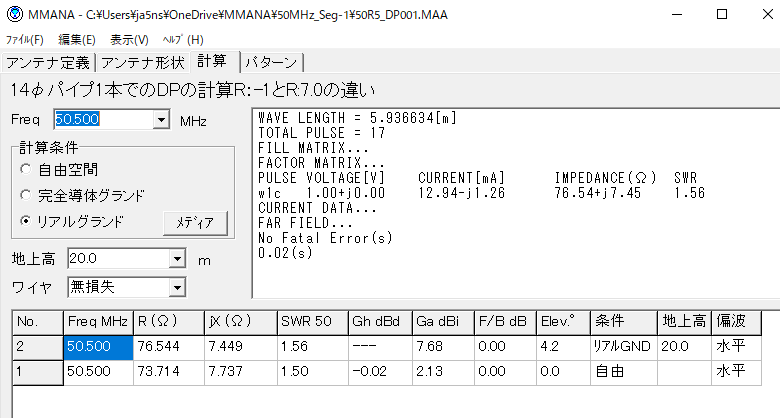
Task: Open the 編集(E) menu
Action: click(77, 40)
